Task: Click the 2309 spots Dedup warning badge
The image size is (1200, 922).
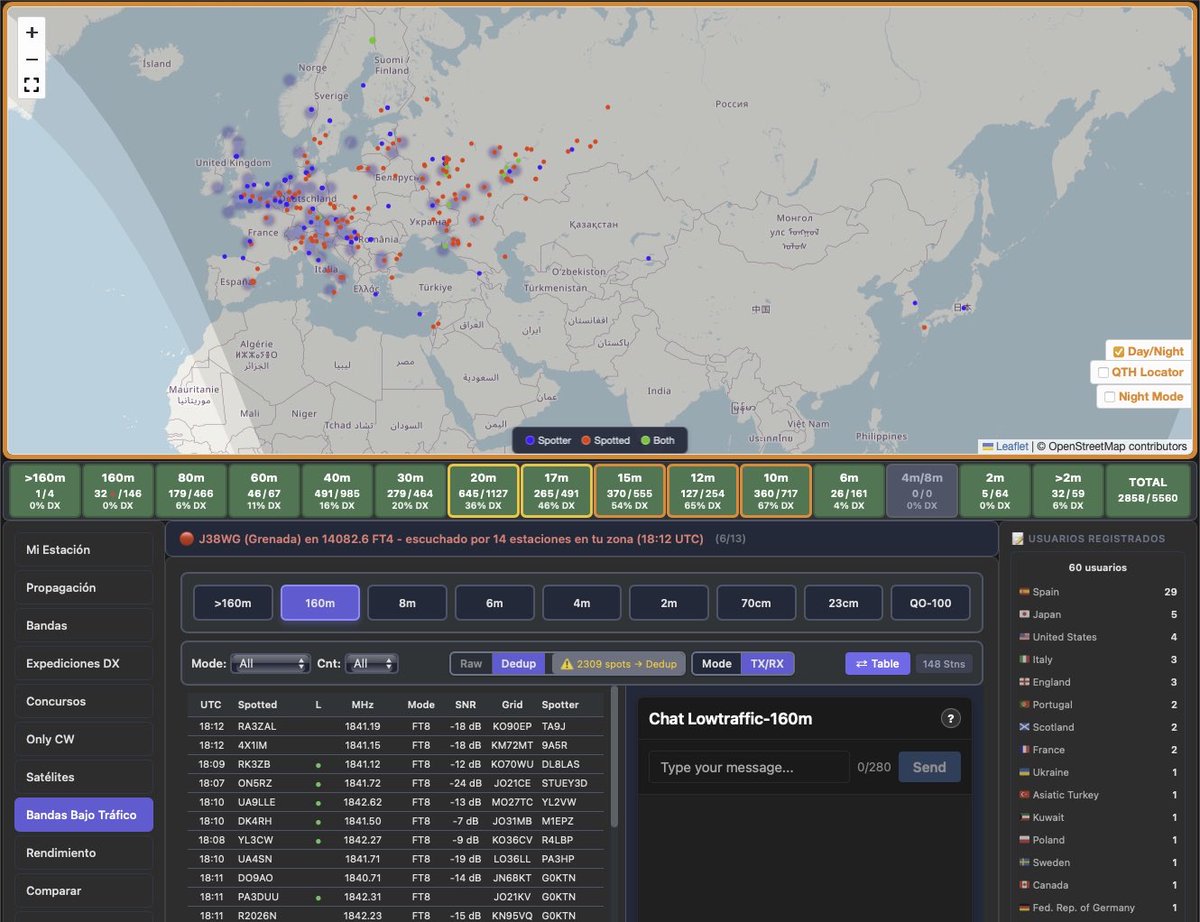Action: pyautogui.click(x=618, y=663)
